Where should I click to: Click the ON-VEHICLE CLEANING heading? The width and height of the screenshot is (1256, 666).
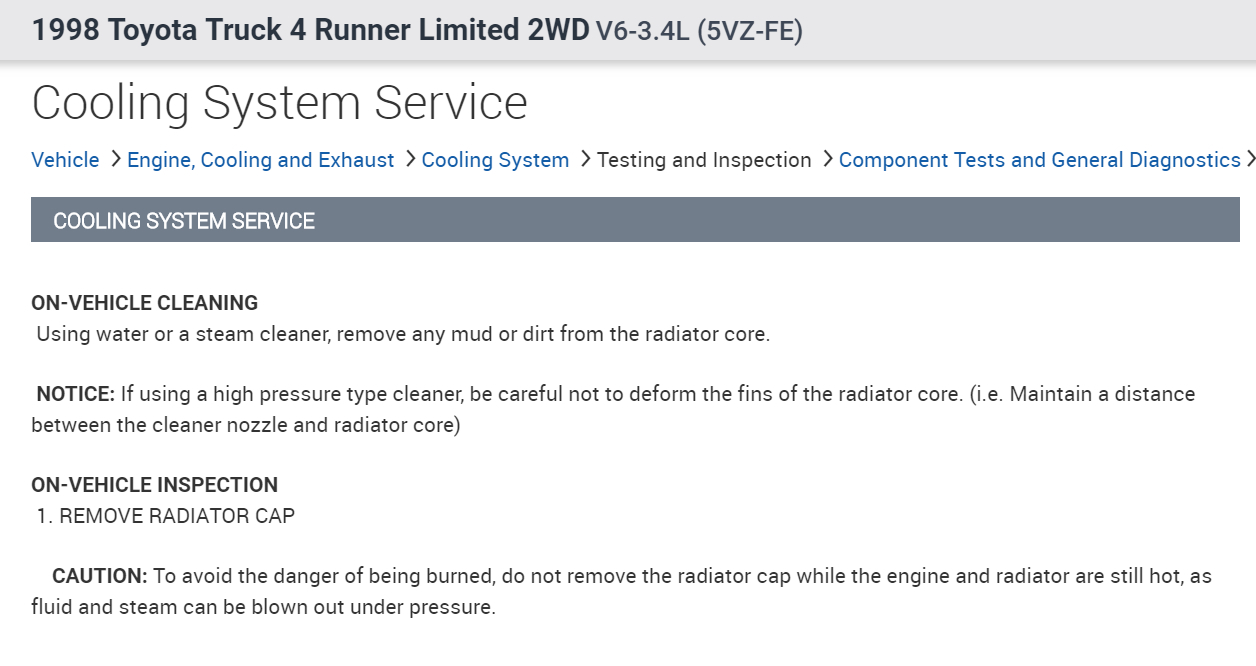(x=144, y=302)
